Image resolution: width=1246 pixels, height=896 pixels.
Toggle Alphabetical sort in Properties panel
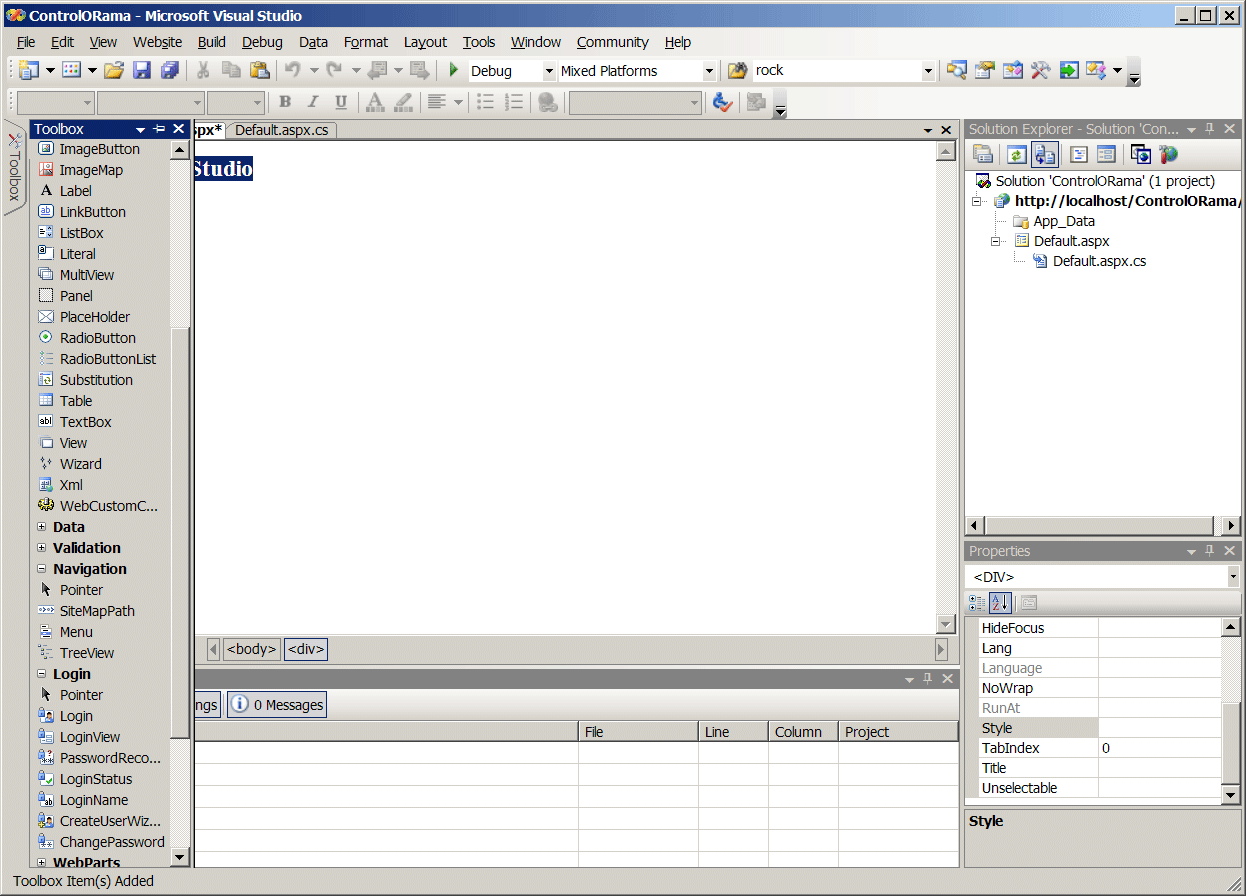click(1000, 603)
